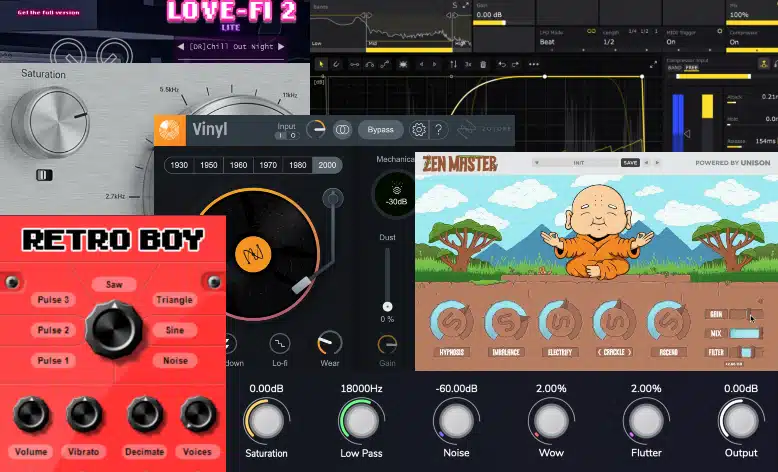Shift envelope left with the left triangle icon
Image resolution: width=778 pixels, height=472 pixels.
421,64
